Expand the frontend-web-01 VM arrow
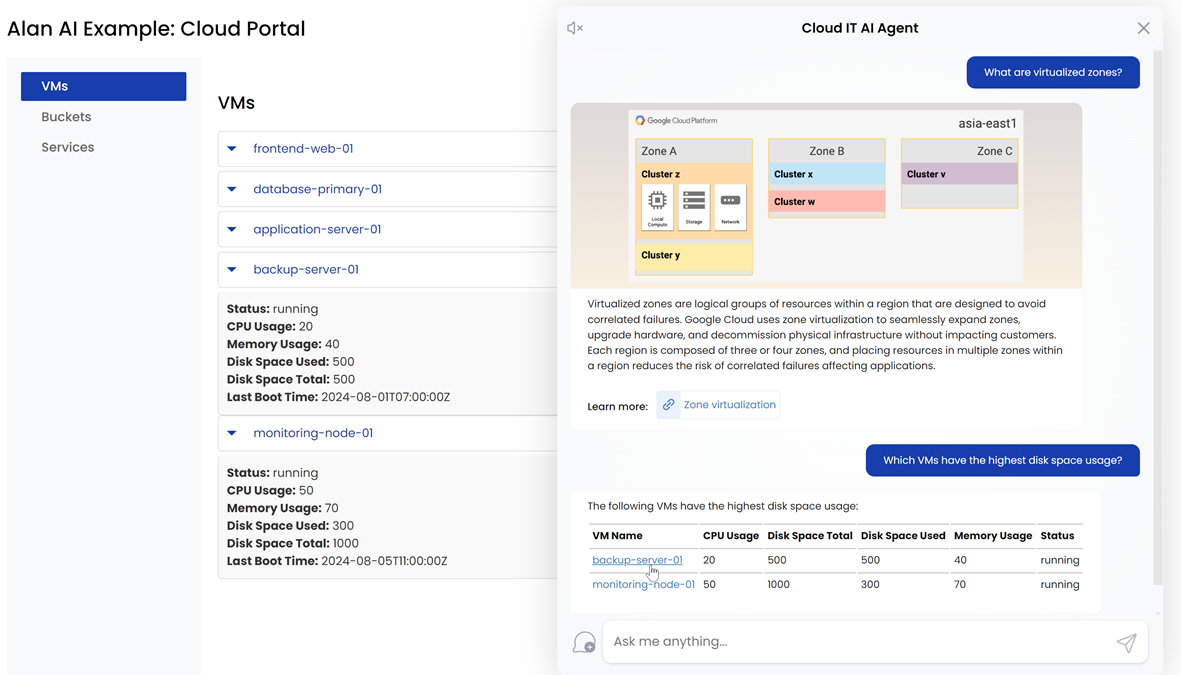 pyautogui.click(x=232, y=149)
